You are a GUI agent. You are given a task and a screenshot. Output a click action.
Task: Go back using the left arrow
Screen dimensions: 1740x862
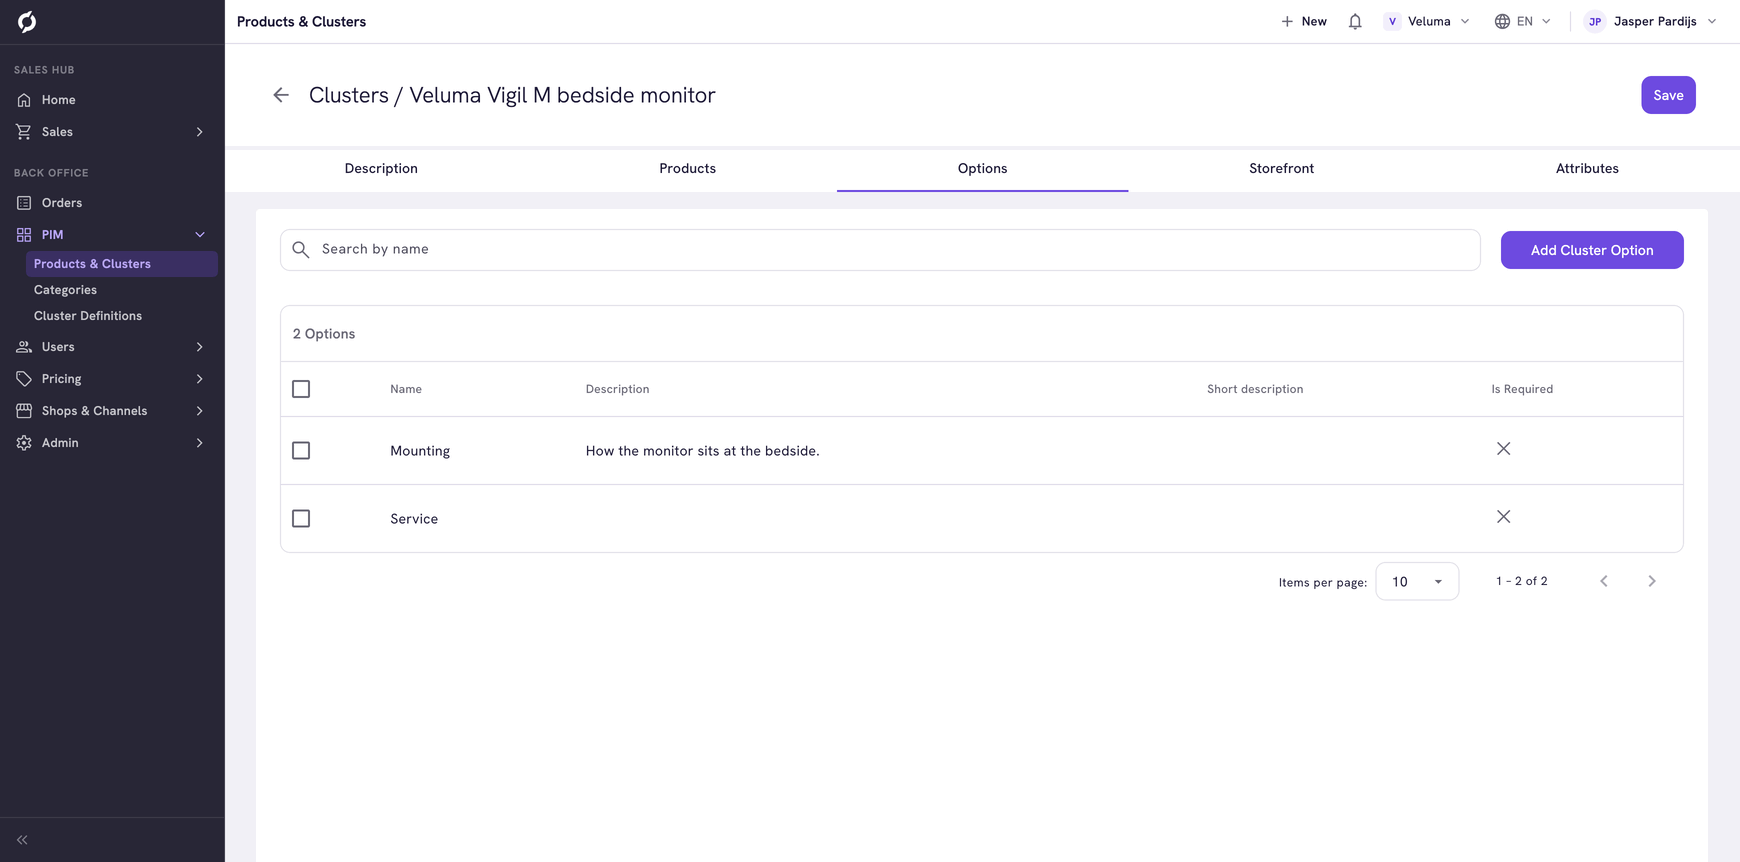tap(281, 95)
